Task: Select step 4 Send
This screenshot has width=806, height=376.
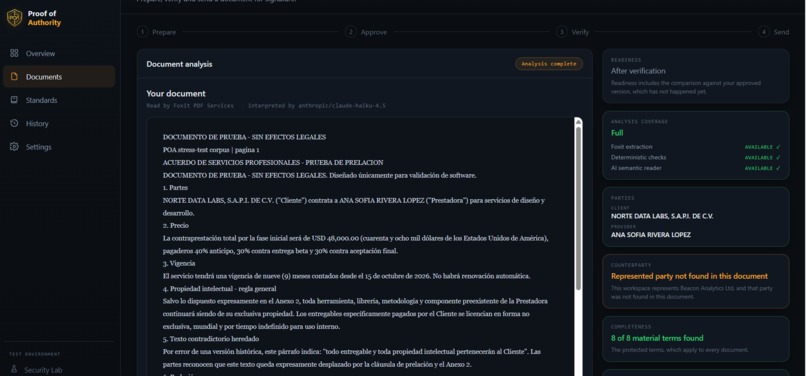Action: click(774, 32)
